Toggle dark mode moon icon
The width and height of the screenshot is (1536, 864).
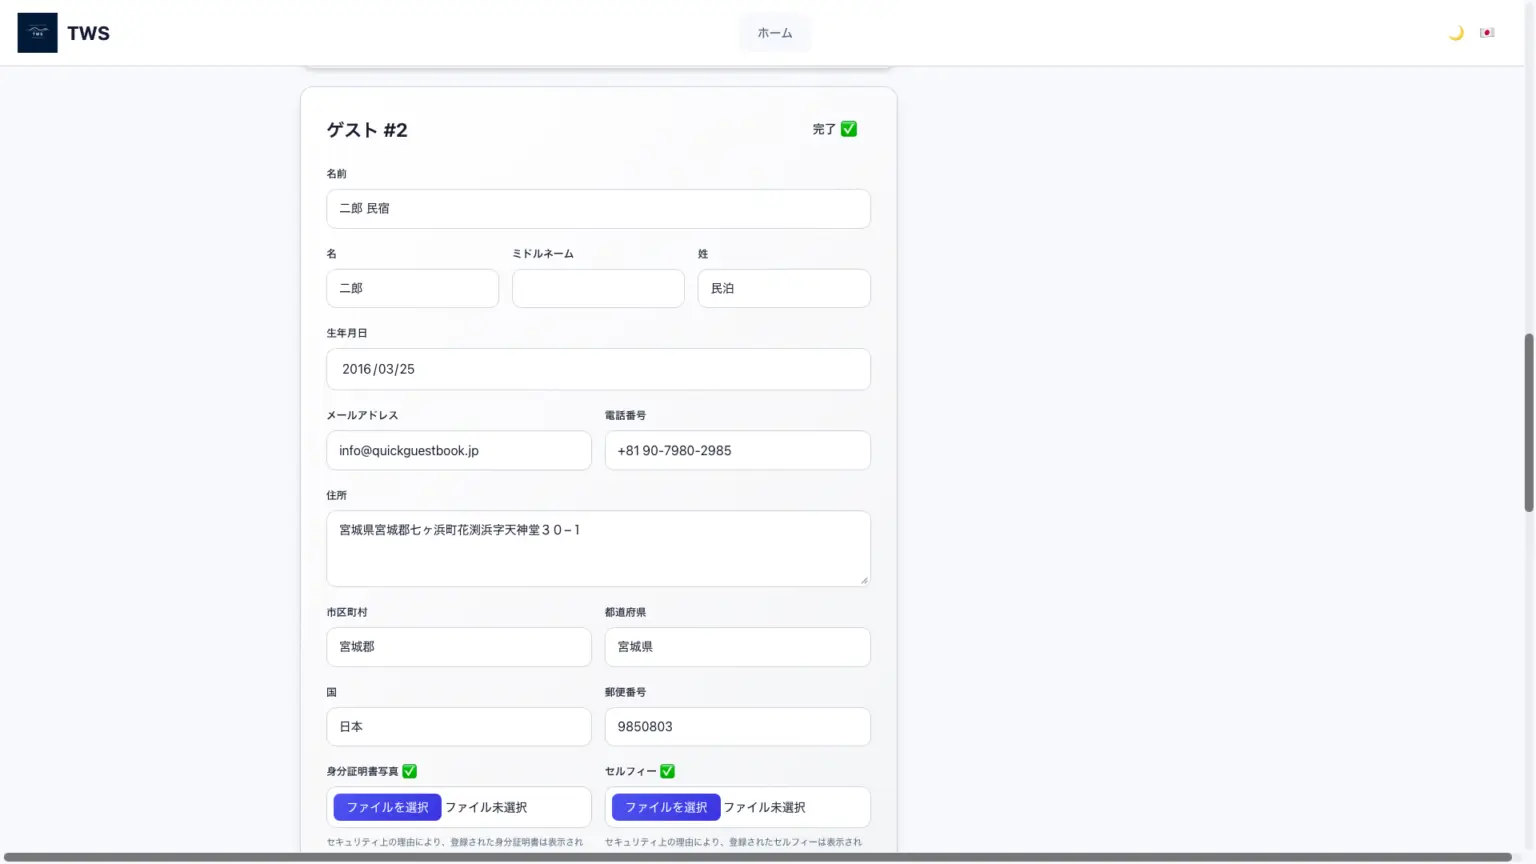pyautogui.click(x=1456, y=33)
